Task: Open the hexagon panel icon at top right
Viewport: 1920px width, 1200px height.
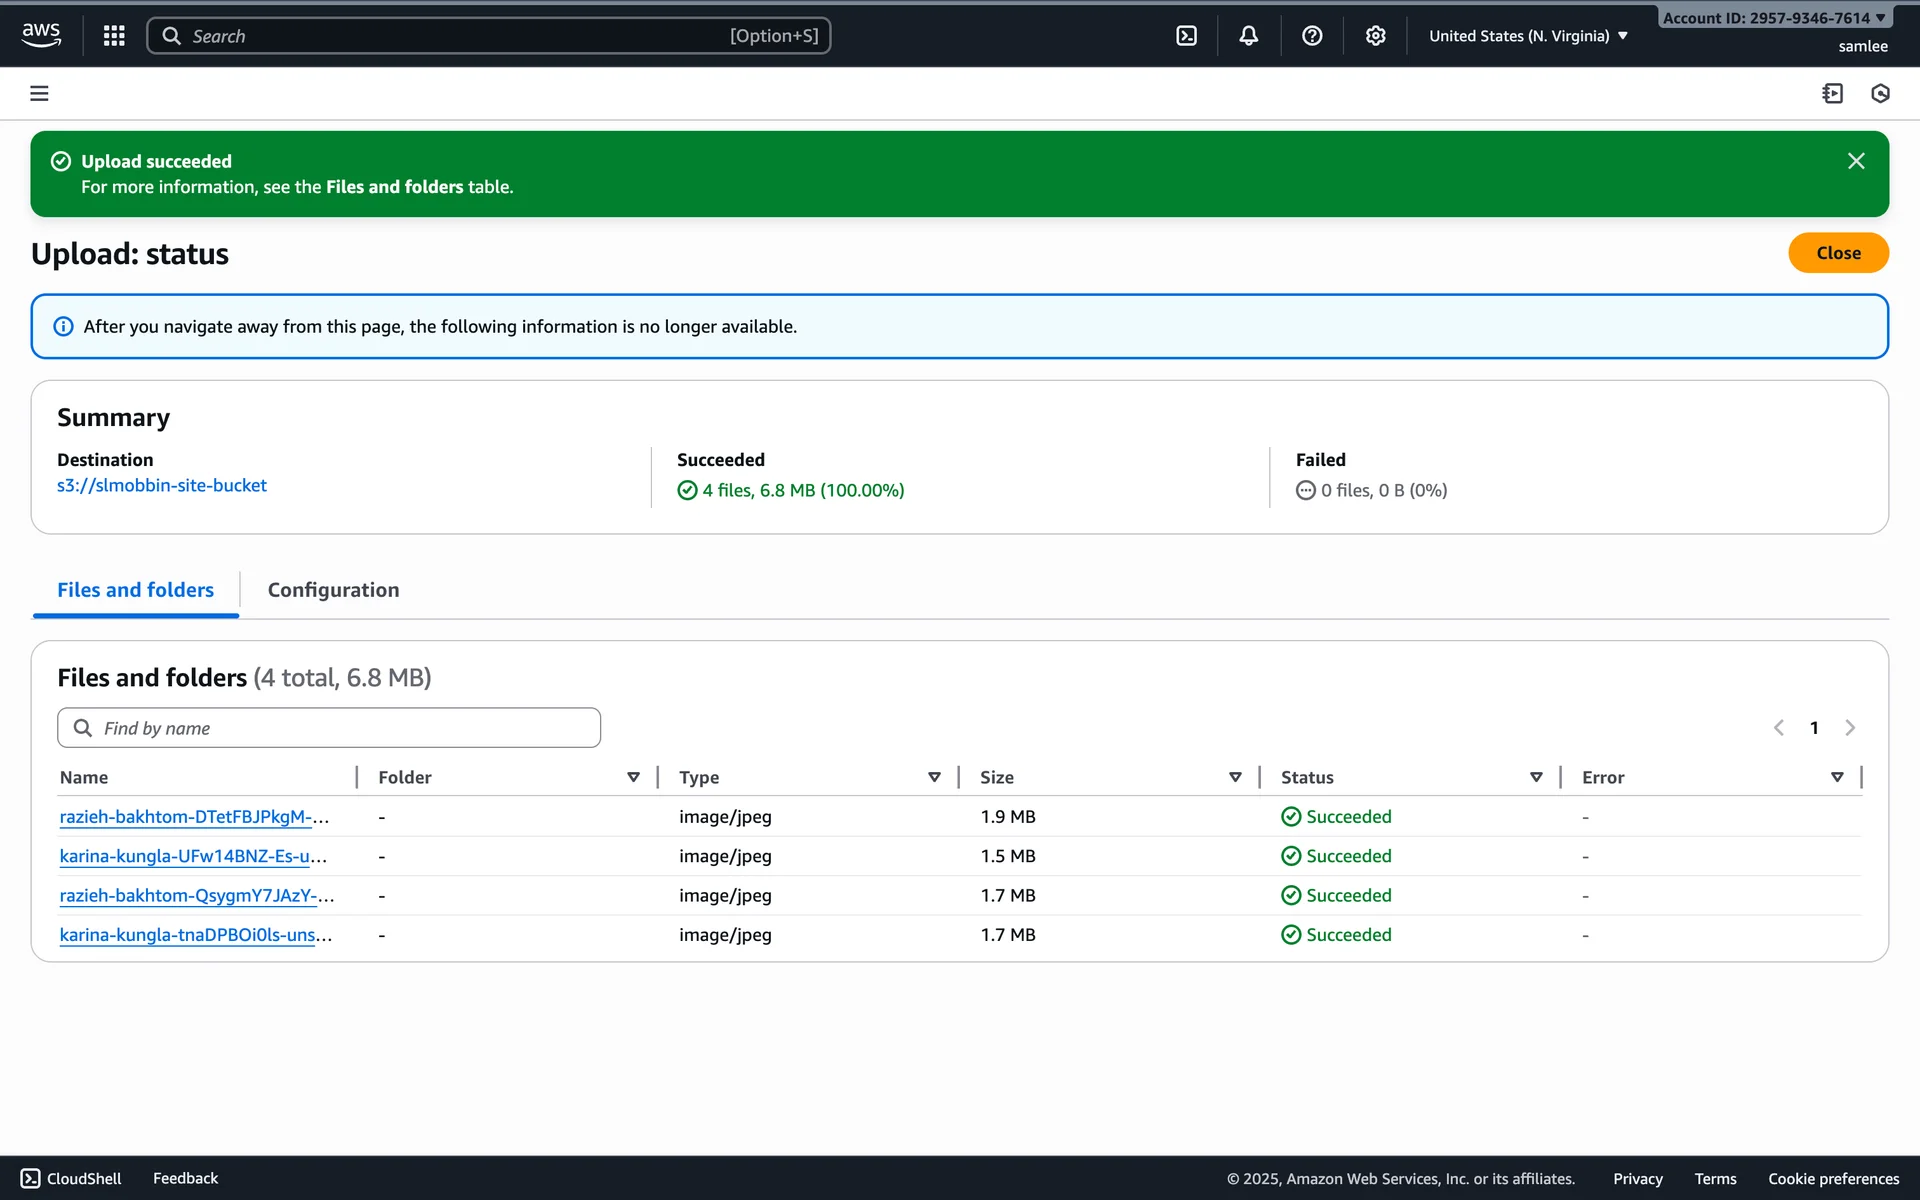Action: tap(1880, 93)
